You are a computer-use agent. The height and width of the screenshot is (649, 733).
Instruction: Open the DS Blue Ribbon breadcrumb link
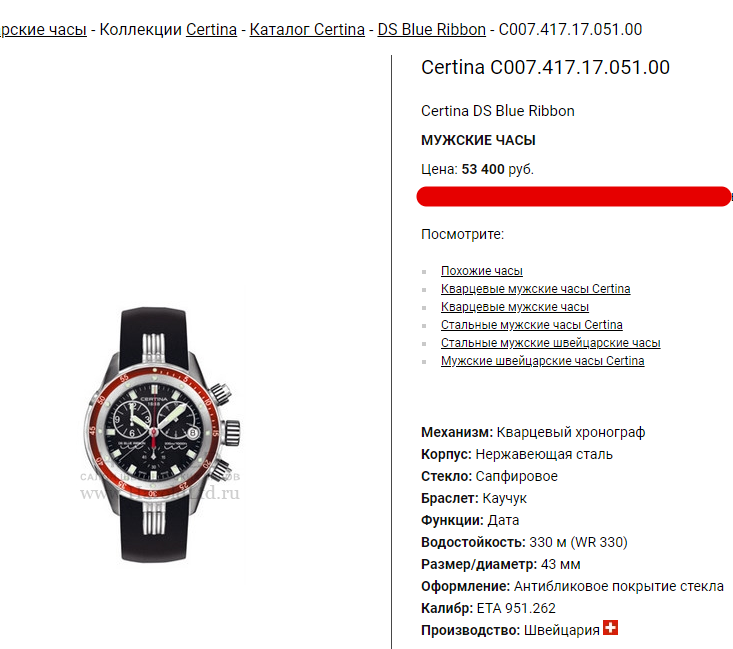pos(431,29)
